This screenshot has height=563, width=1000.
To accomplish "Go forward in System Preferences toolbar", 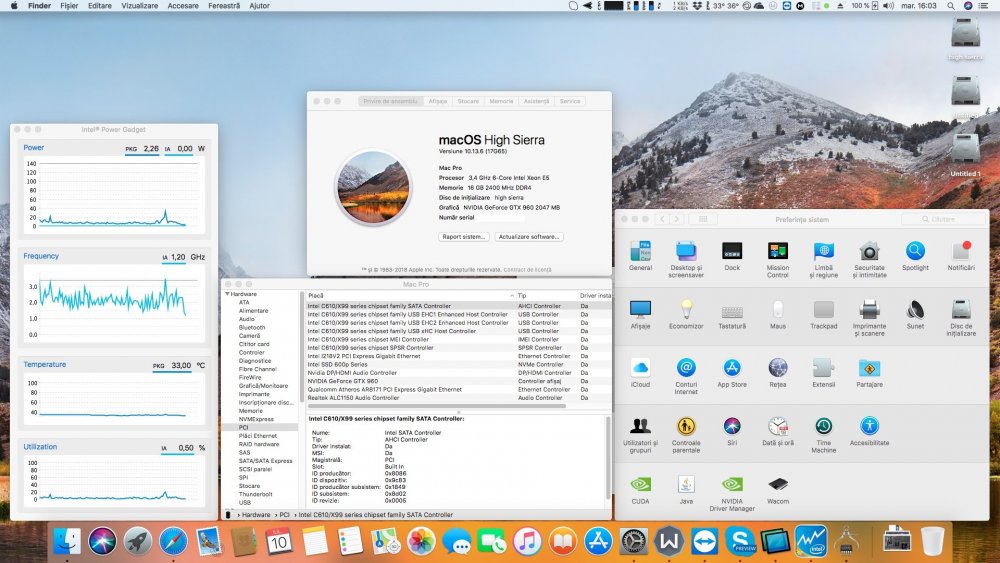I will click(677, 219).
